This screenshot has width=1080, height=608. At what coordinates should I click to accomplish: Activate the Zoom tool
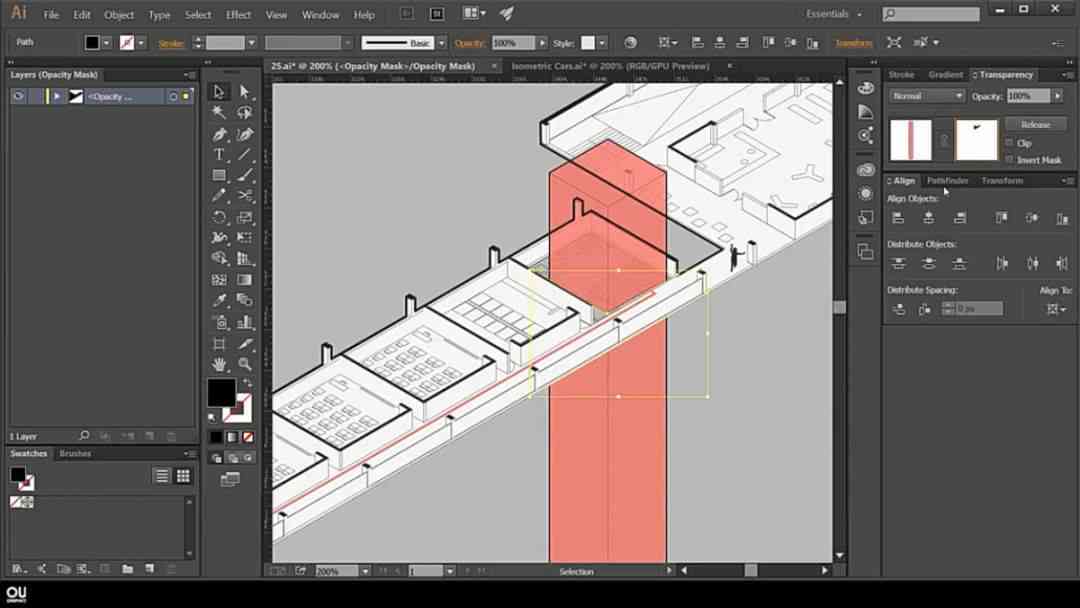pos(244,364)
